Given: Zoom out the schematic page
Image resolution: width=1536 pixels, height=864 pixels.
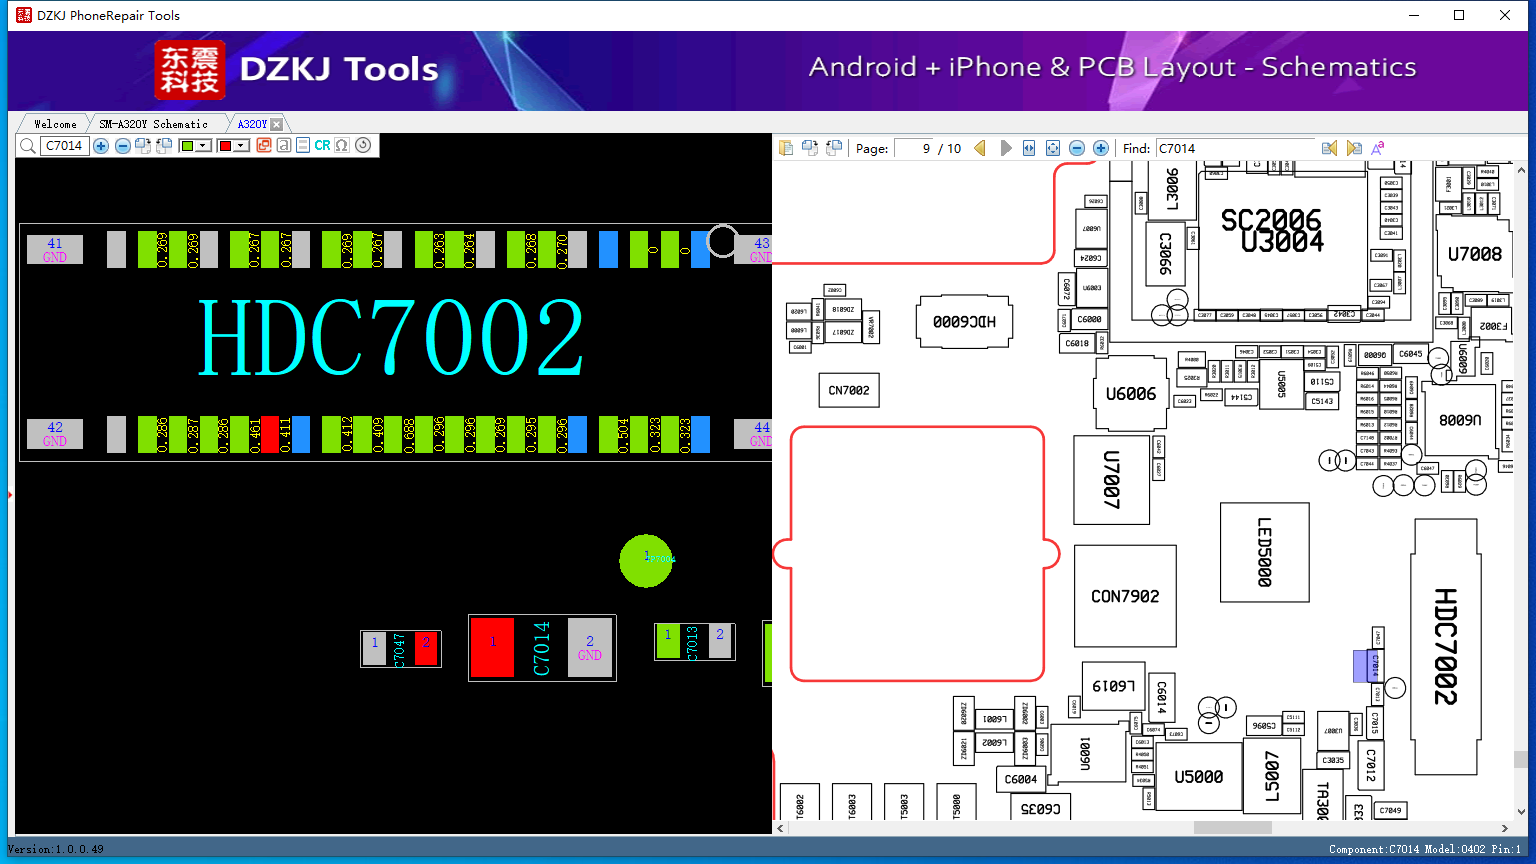Looking at the screenshot, I should pos(1077,148).
